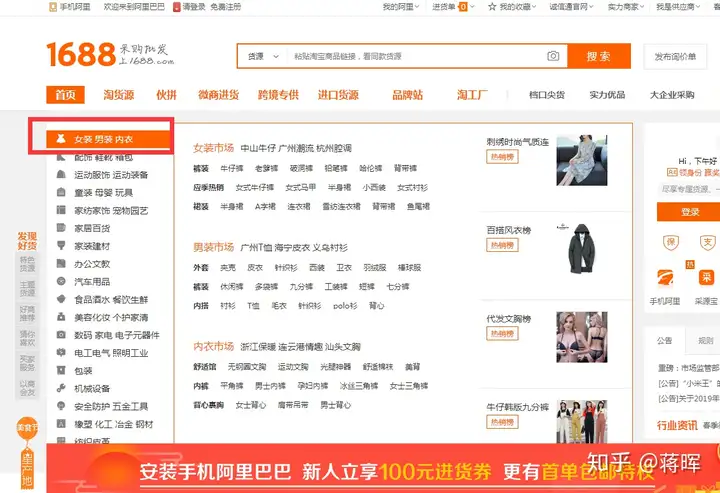Click icon beside 家居百货
The height and width of the screenshot is (493, 720).
[61, 228]
